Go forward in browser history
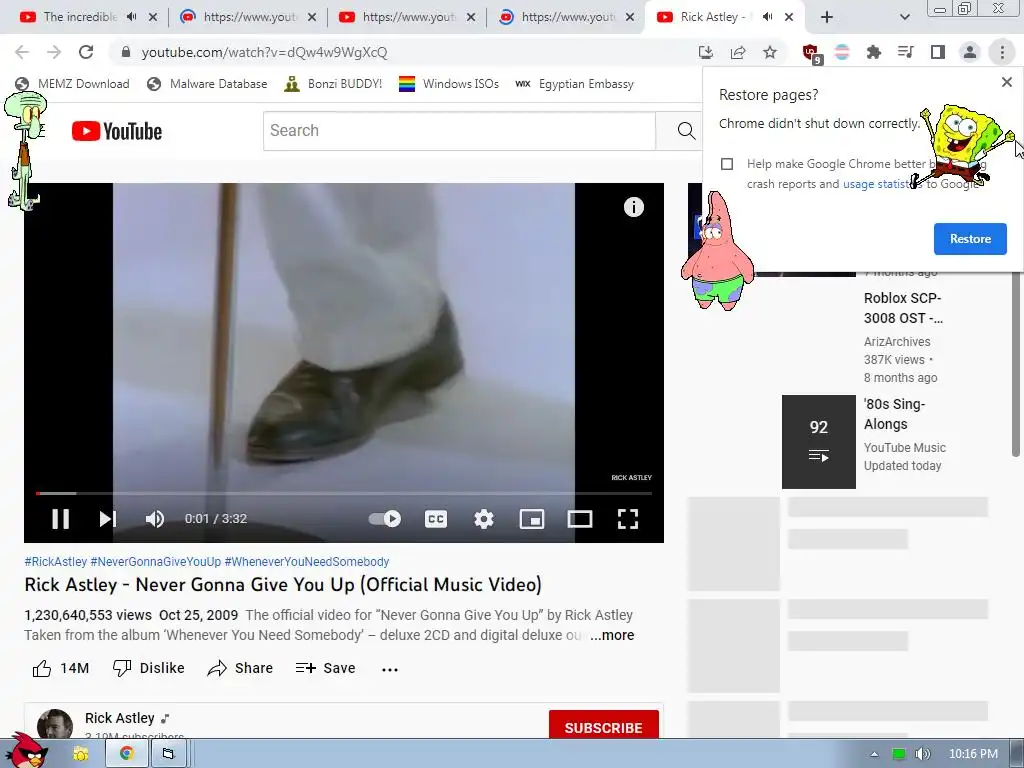1024x768 pixels. pos(54,52)
